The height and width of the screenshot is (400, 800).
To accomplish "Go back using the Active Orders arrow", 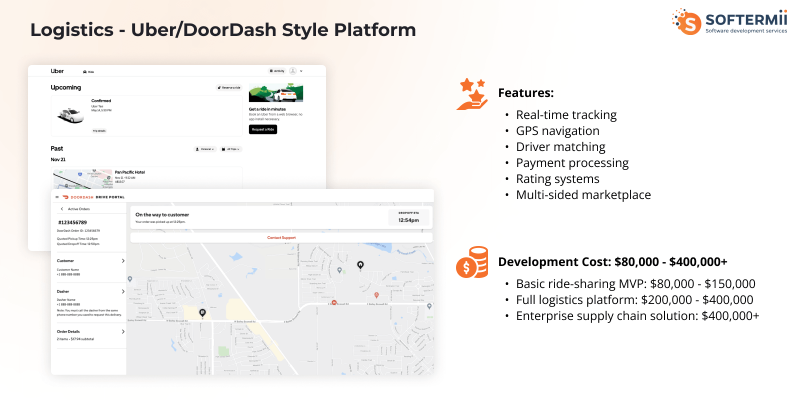I will pos(62,209).
